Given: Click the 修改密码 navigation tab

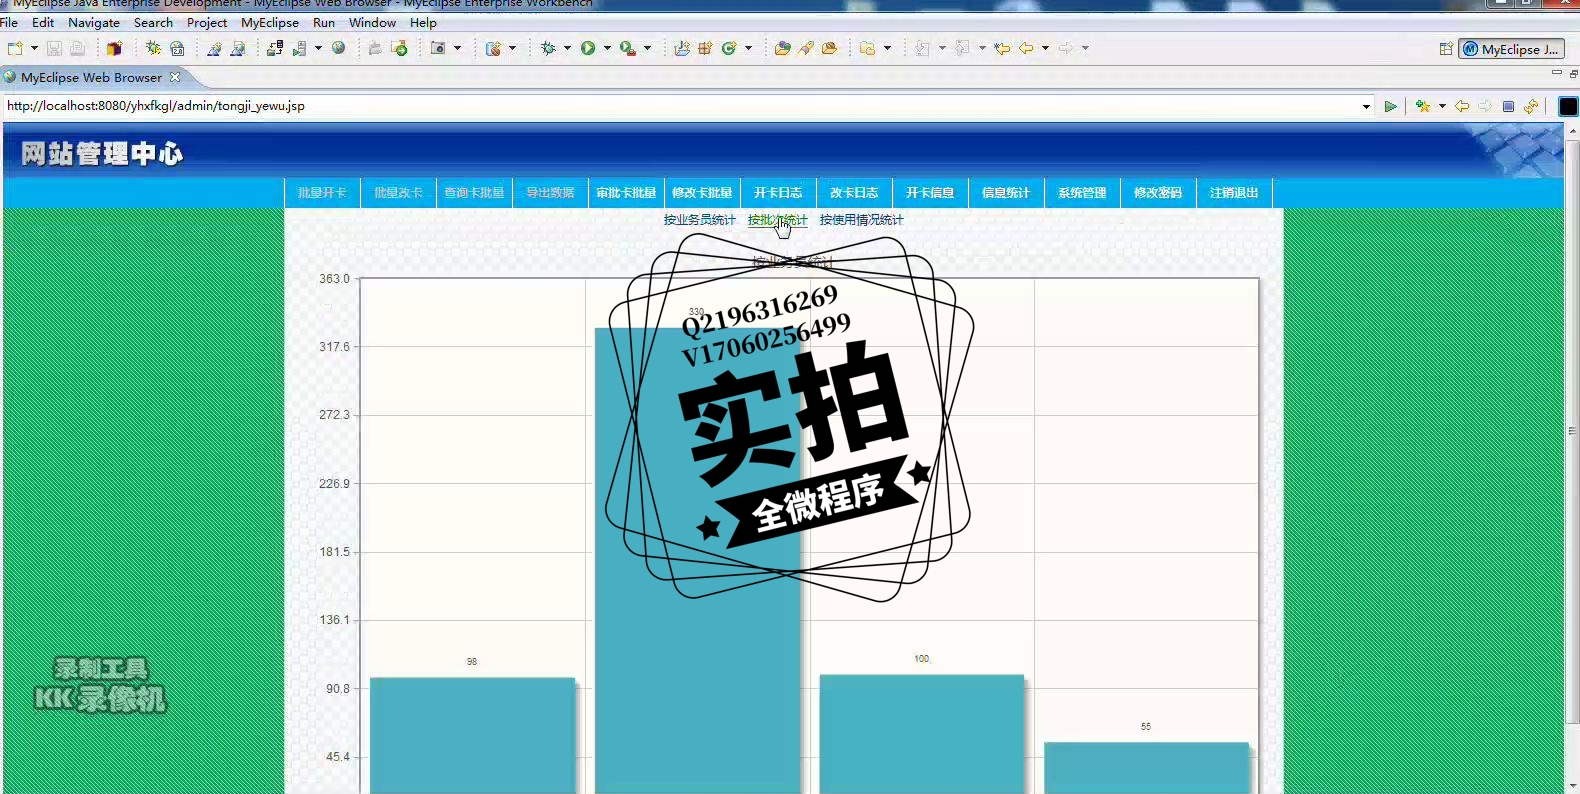Looking at the screenshot, I should [1158, 193].
